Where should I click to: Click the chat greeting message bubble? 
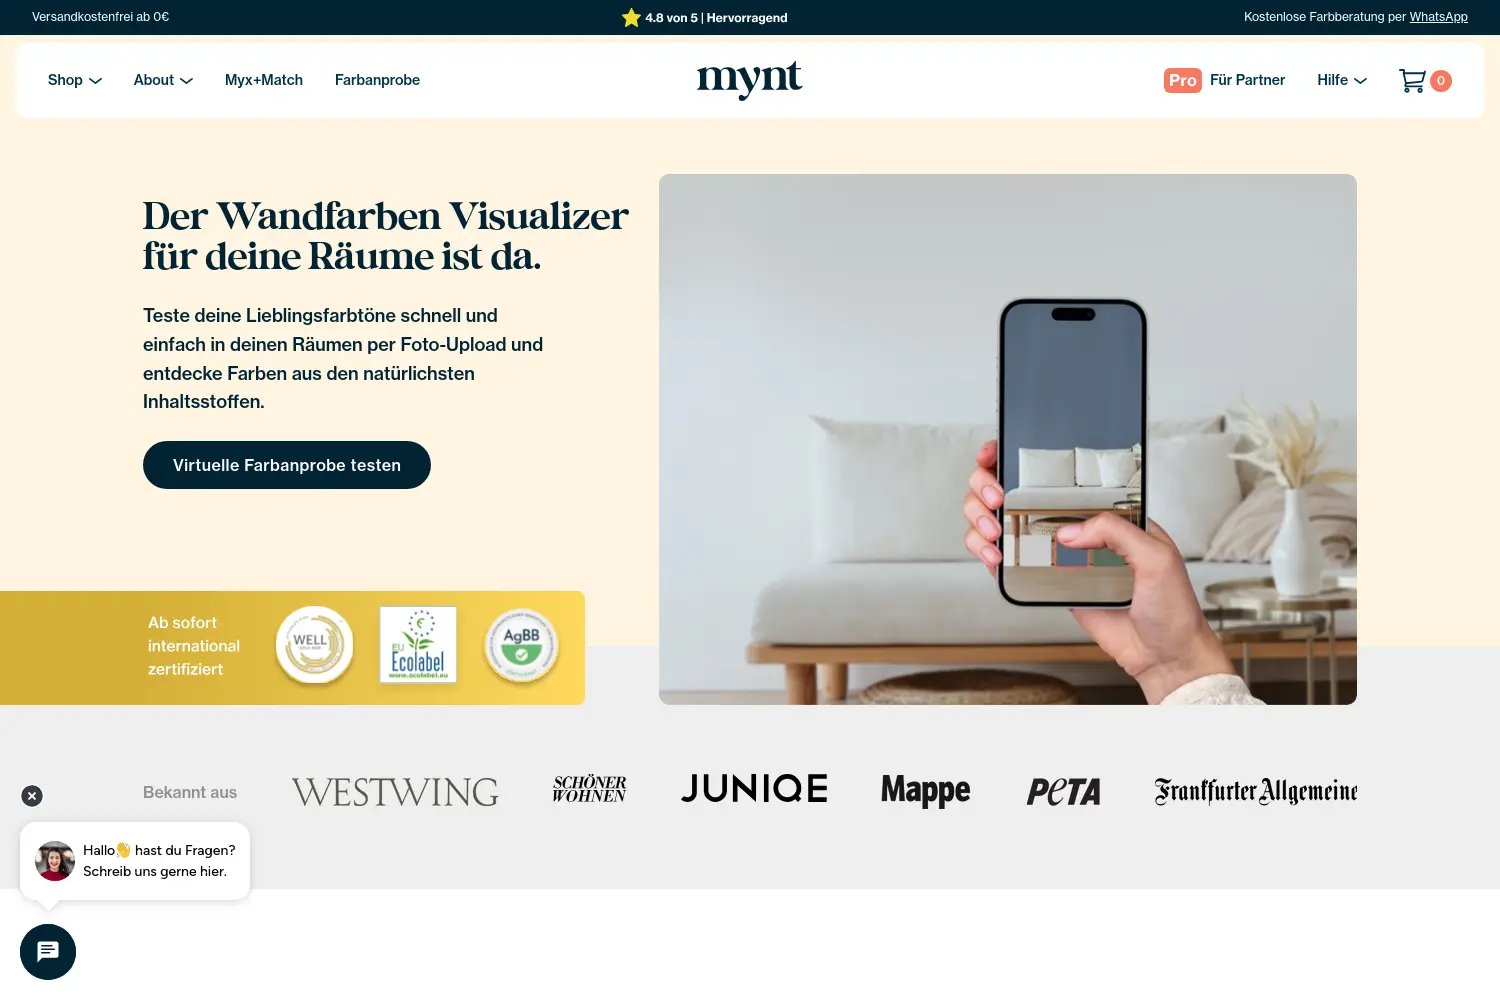(135, 861)
